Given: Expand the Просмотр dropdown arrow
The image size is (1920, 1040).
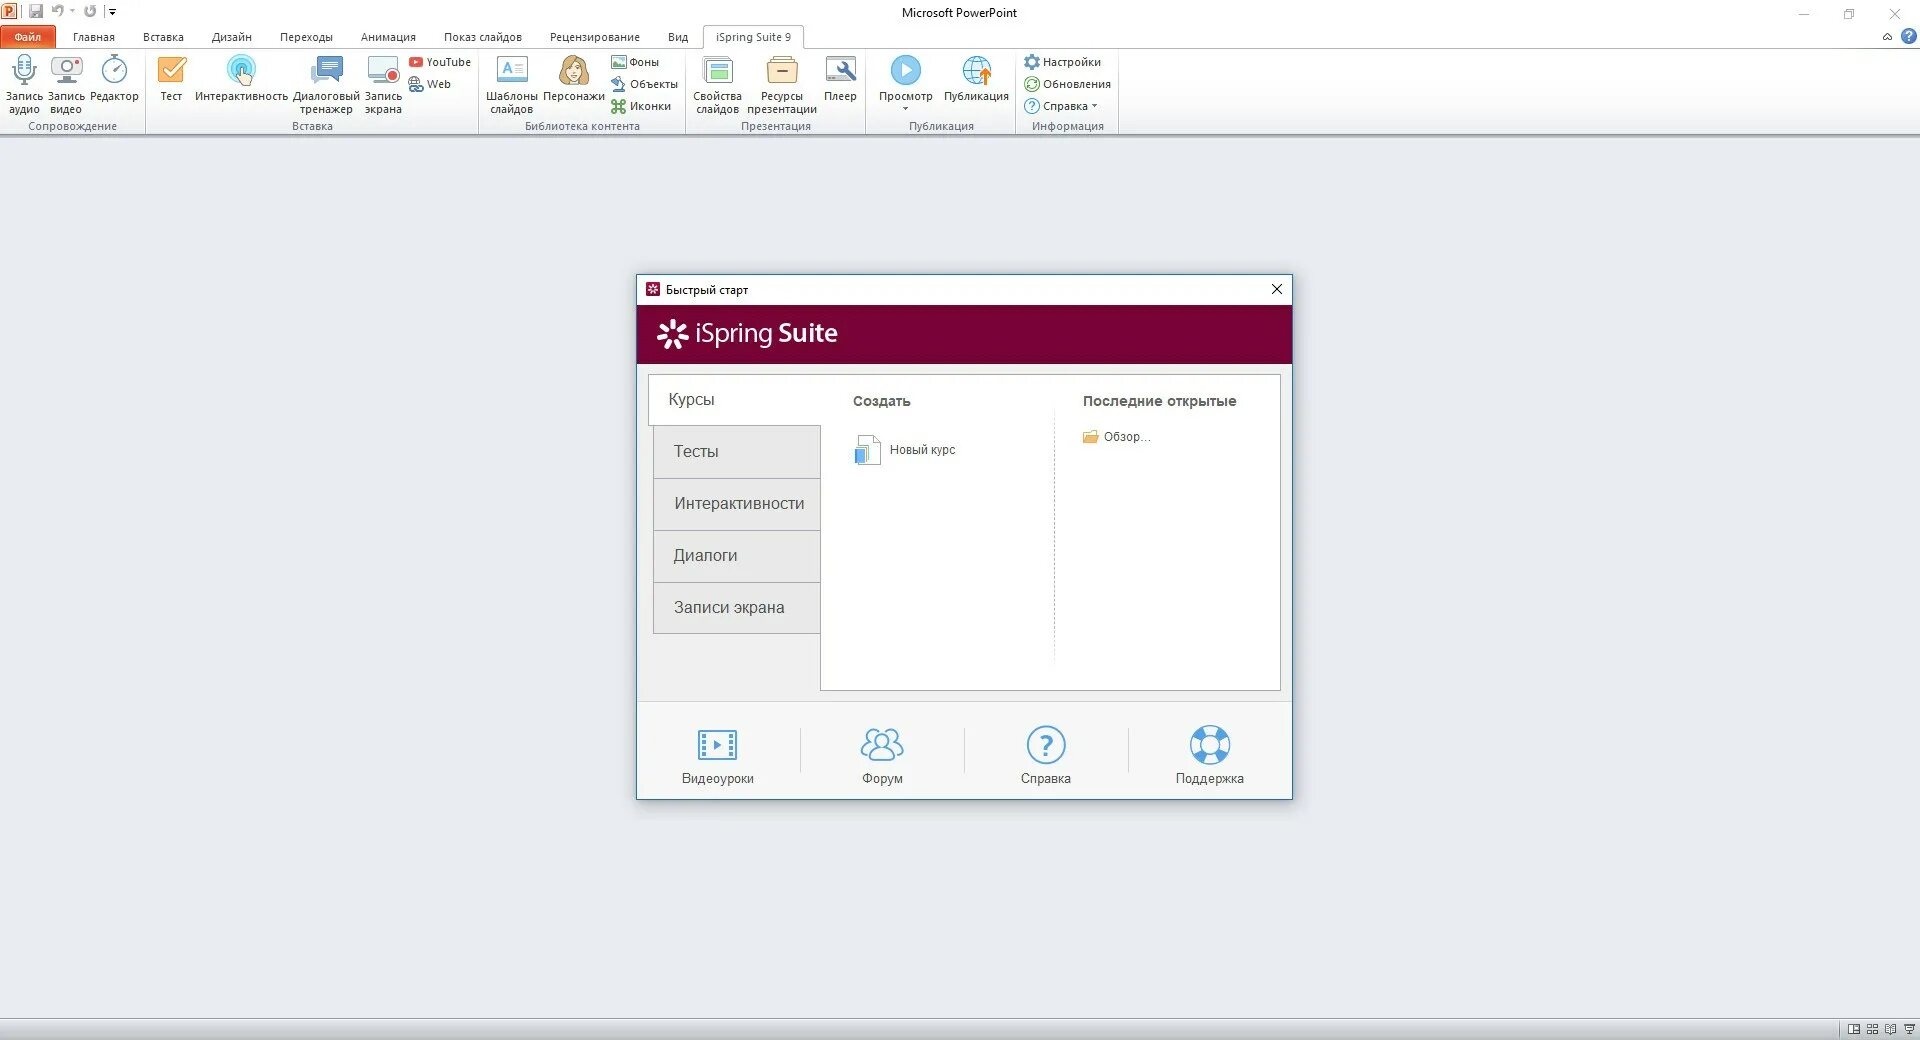Looking at the screenshot, I should point(906,109).
